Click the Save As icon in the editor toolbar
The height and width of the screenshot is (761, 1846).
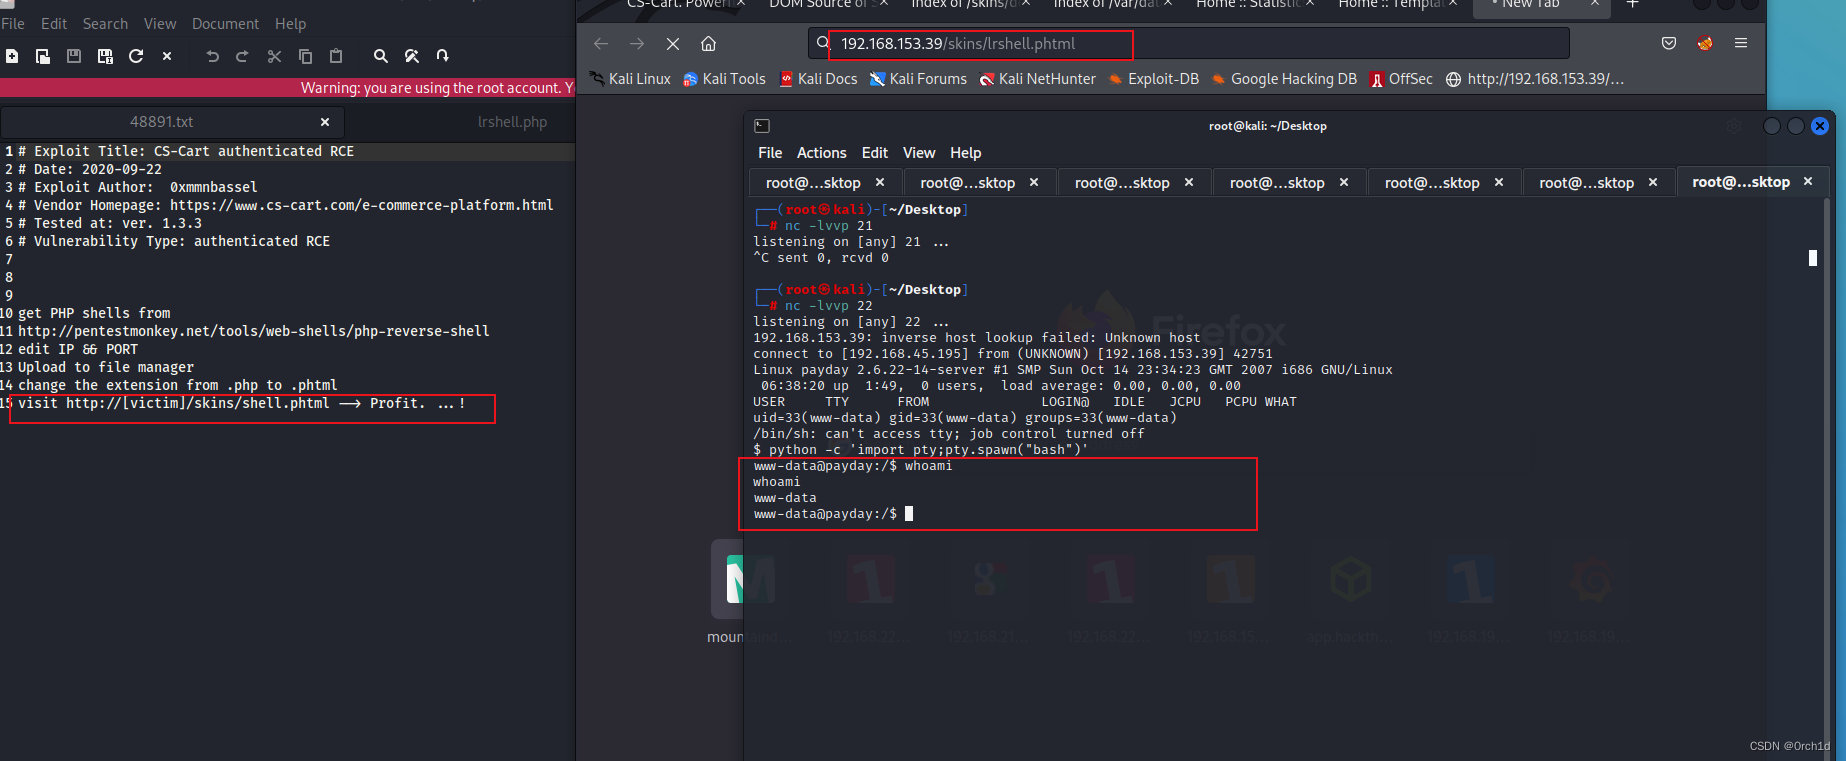105,56
